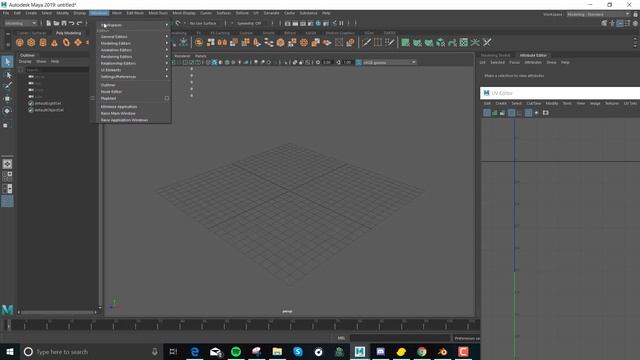Viewport: 640px width, 360px height.
Task: Click the Undo arrow icon
Action: [x=71, y=23]
